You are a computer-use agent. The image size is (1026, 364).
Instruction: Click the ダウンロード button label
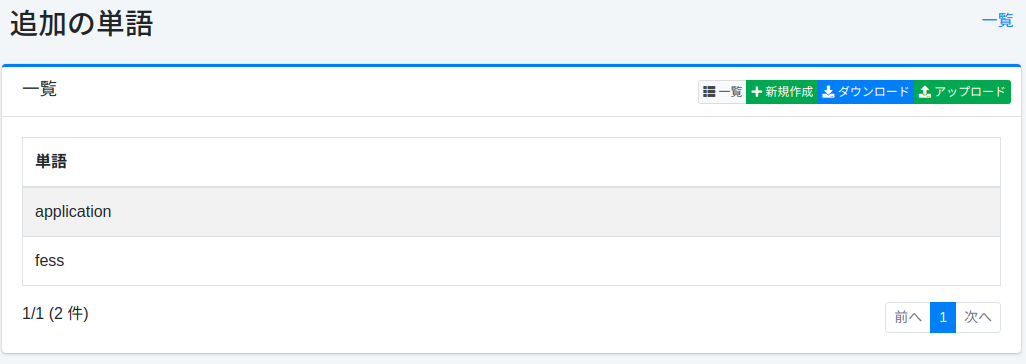pyautogui.click(x=874, y=92)
